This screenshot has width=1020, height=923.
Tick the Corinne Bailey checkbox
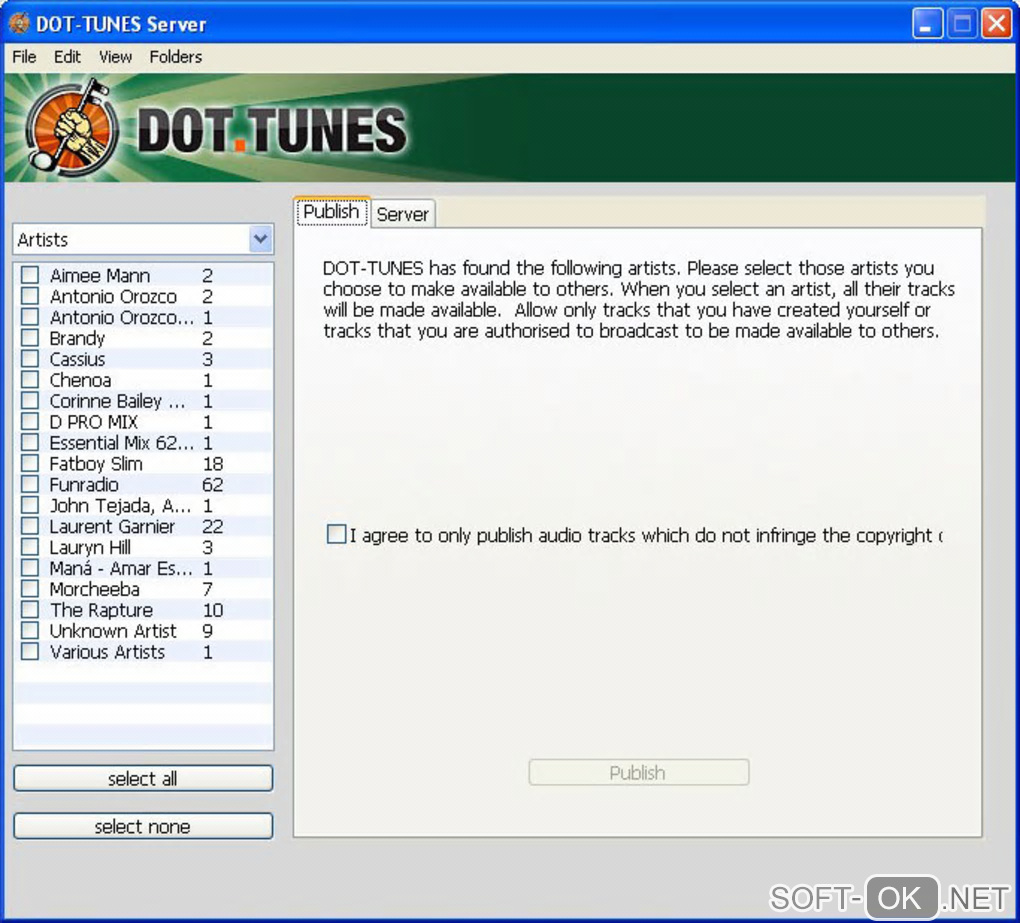point(30,400)
